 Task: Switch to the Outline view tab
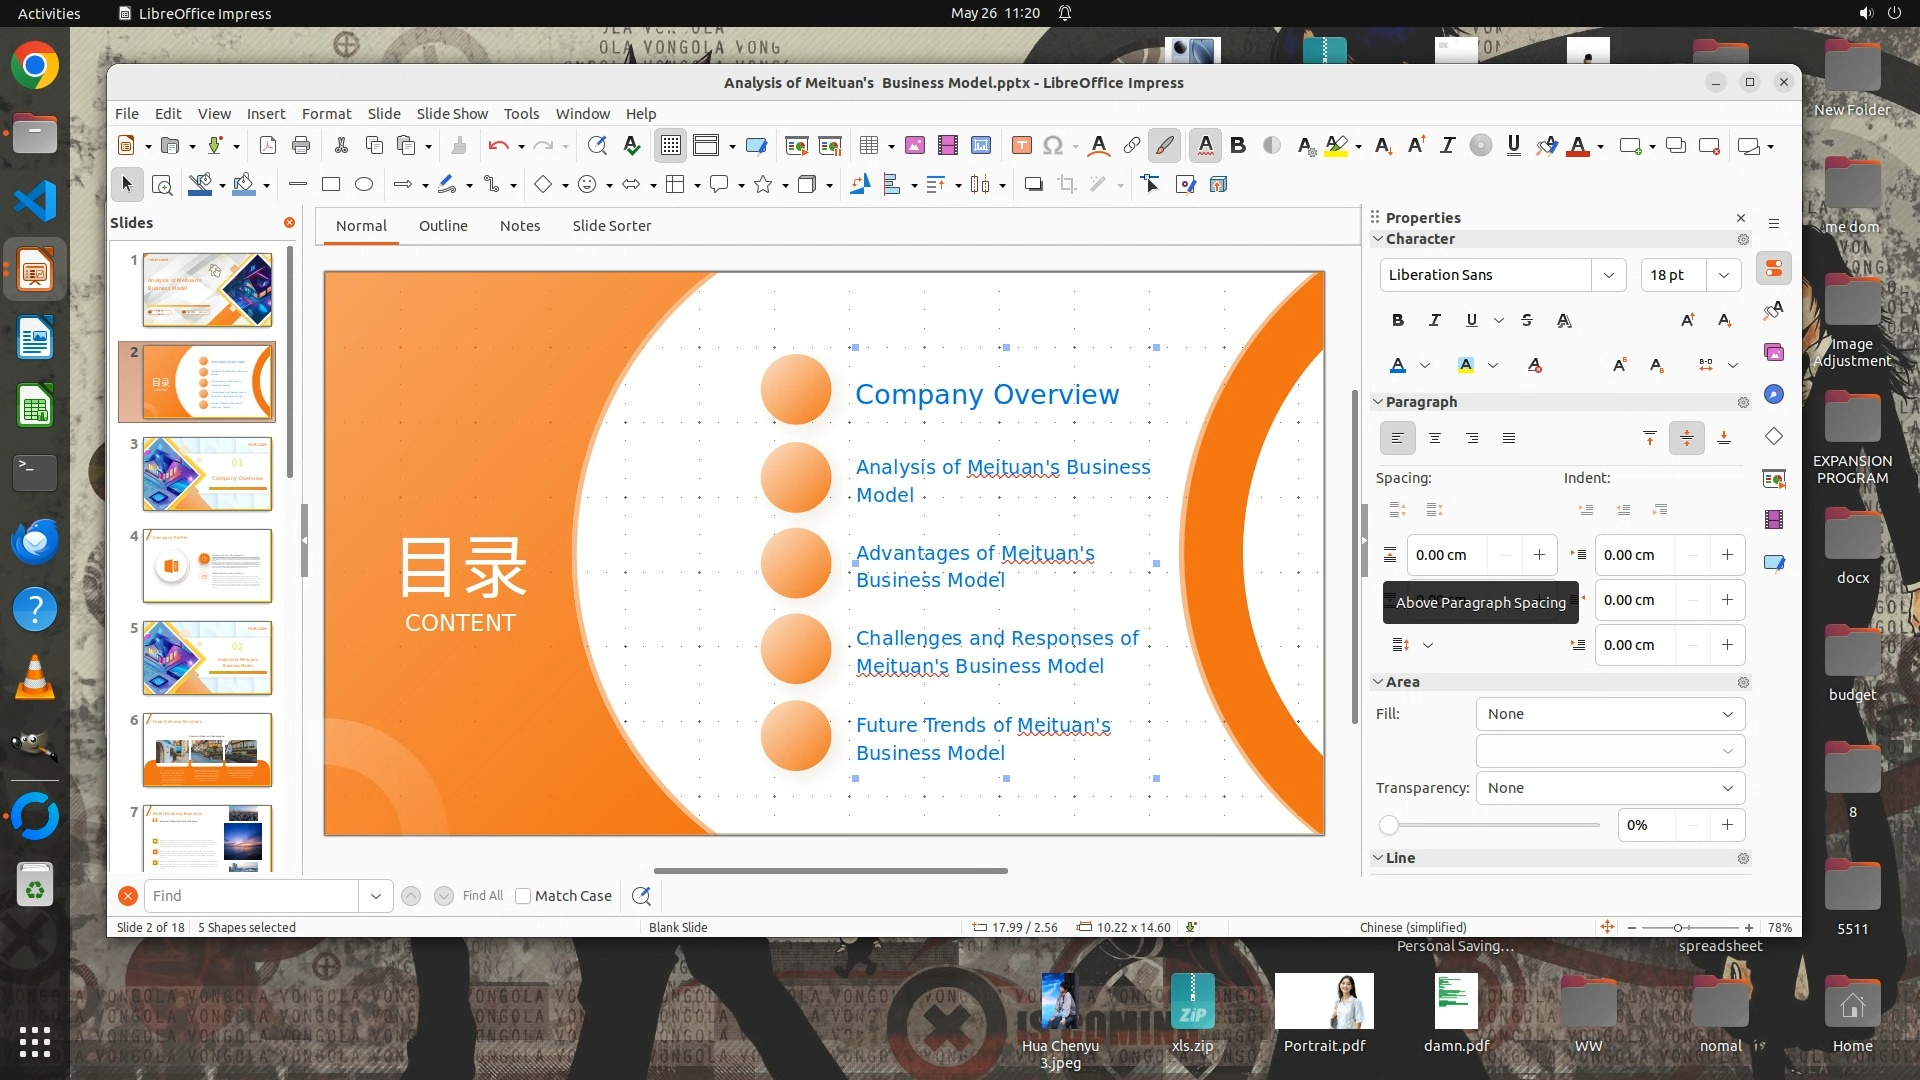443,226
